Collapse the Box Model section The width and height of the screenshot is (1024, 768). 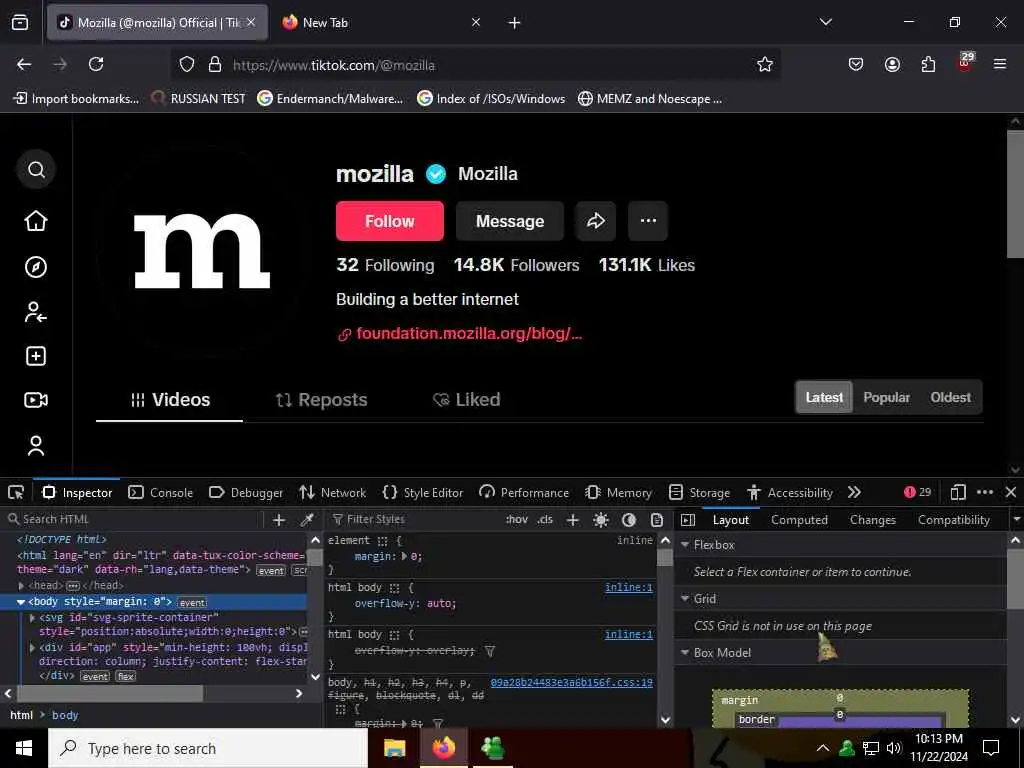click(x=685, y=652)
